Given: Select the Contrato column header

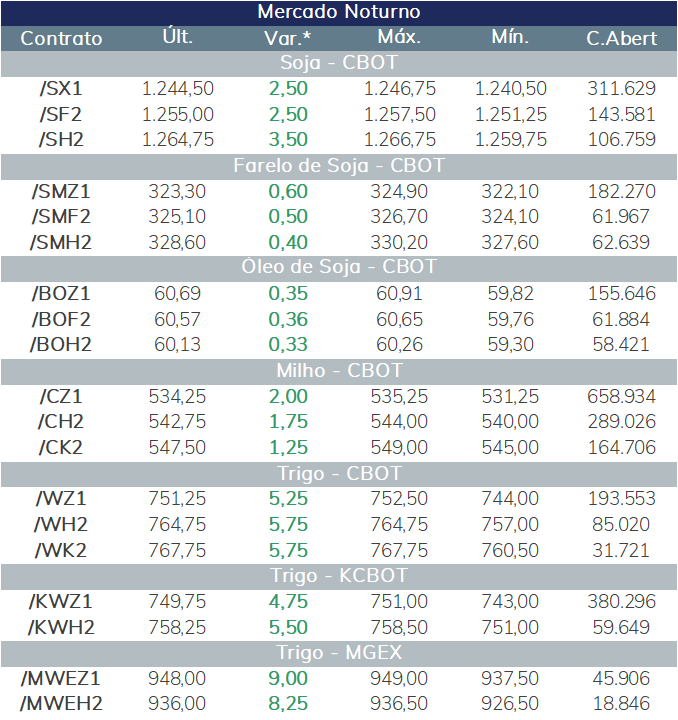Looking at the screenshot, I should [x=61, y=39].
